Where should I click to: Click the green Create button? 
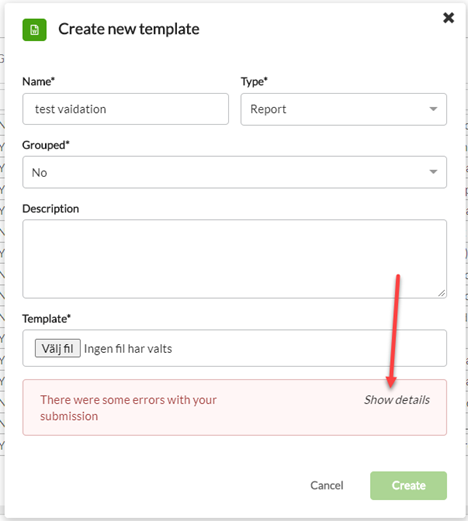(408, 486)
